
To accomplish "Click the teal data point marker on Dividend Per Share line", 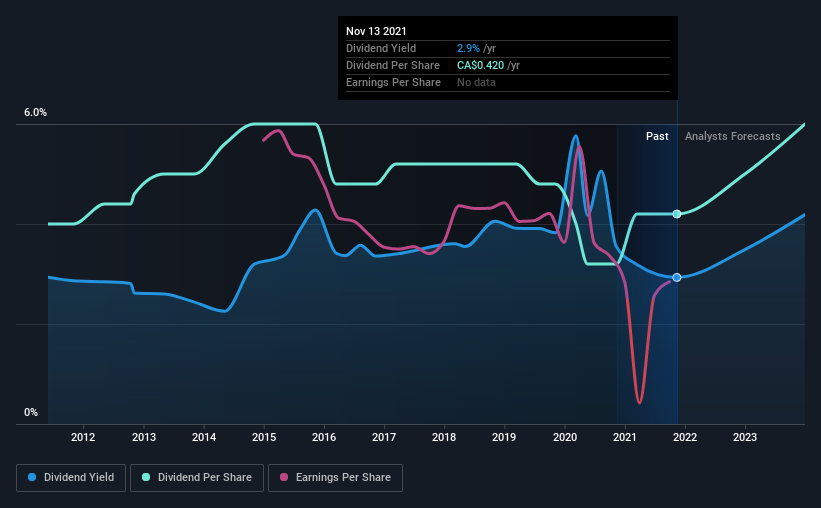I will point(677,214).
